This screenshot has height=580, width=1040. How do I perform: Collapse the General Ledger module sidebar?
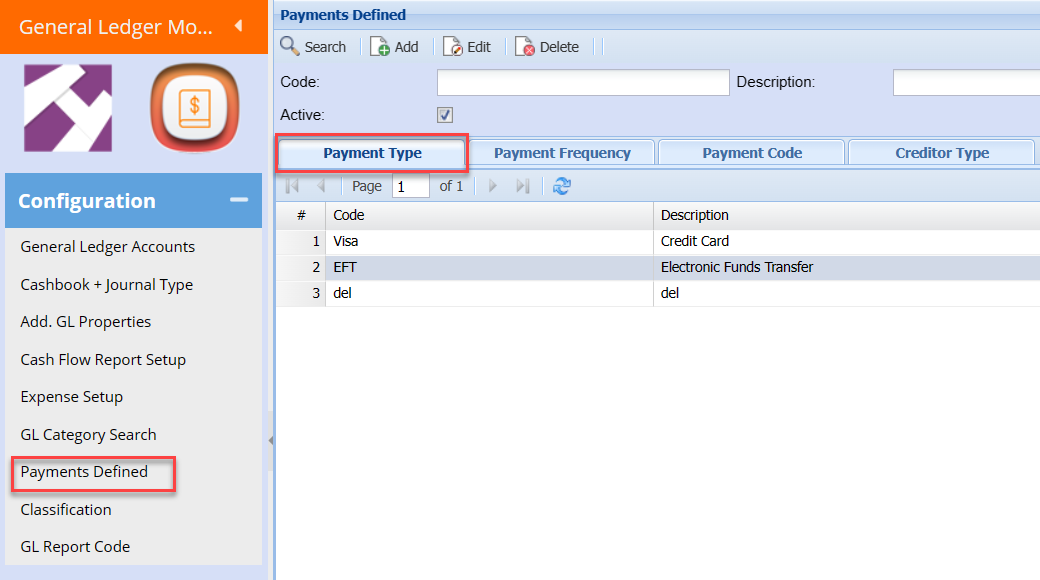(239, 26)
